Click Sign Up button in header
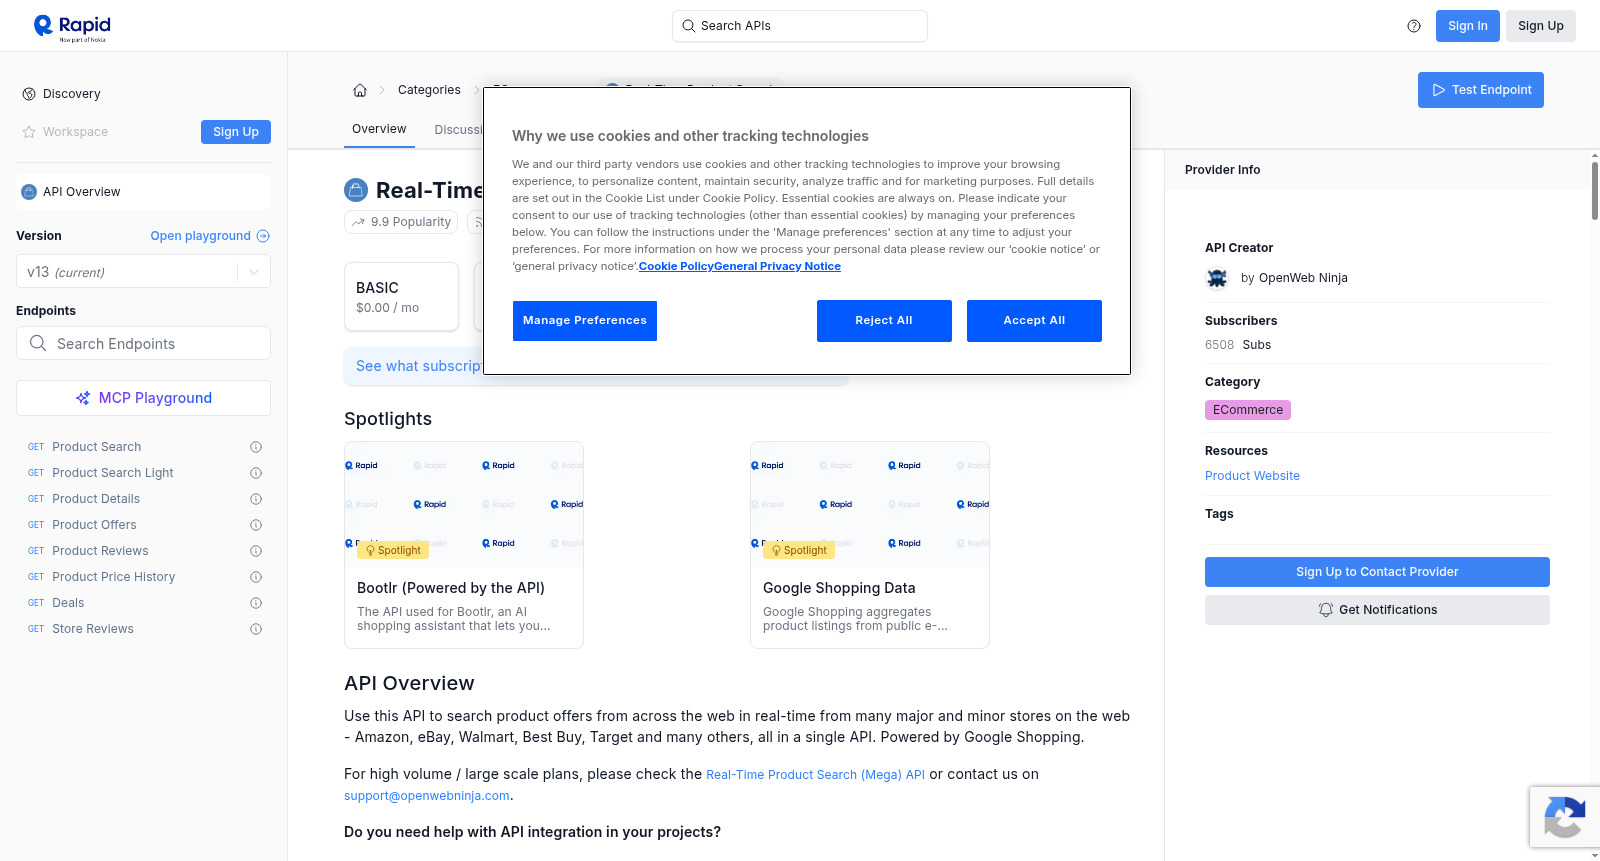Viewport: 1600px width, 861px height. tap(1541, 26)
